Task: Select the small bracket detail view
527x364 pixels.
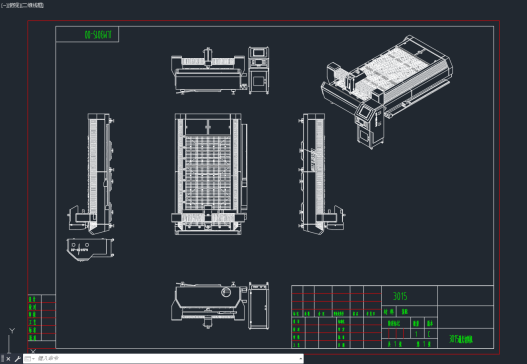Action: (90, 249)
